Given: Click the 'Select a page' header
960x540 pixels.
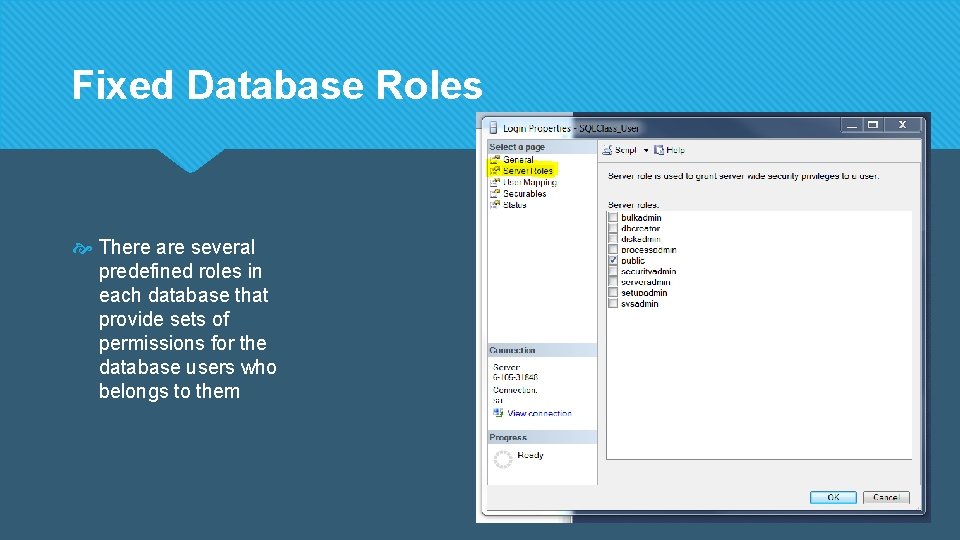Looking at the screenshot, I should [517, 147].
